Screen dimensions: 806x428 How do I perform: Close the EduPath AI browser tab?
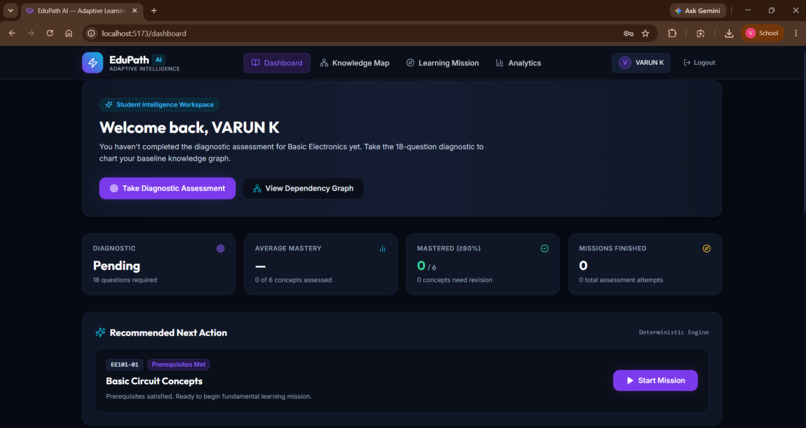[135, 11]
